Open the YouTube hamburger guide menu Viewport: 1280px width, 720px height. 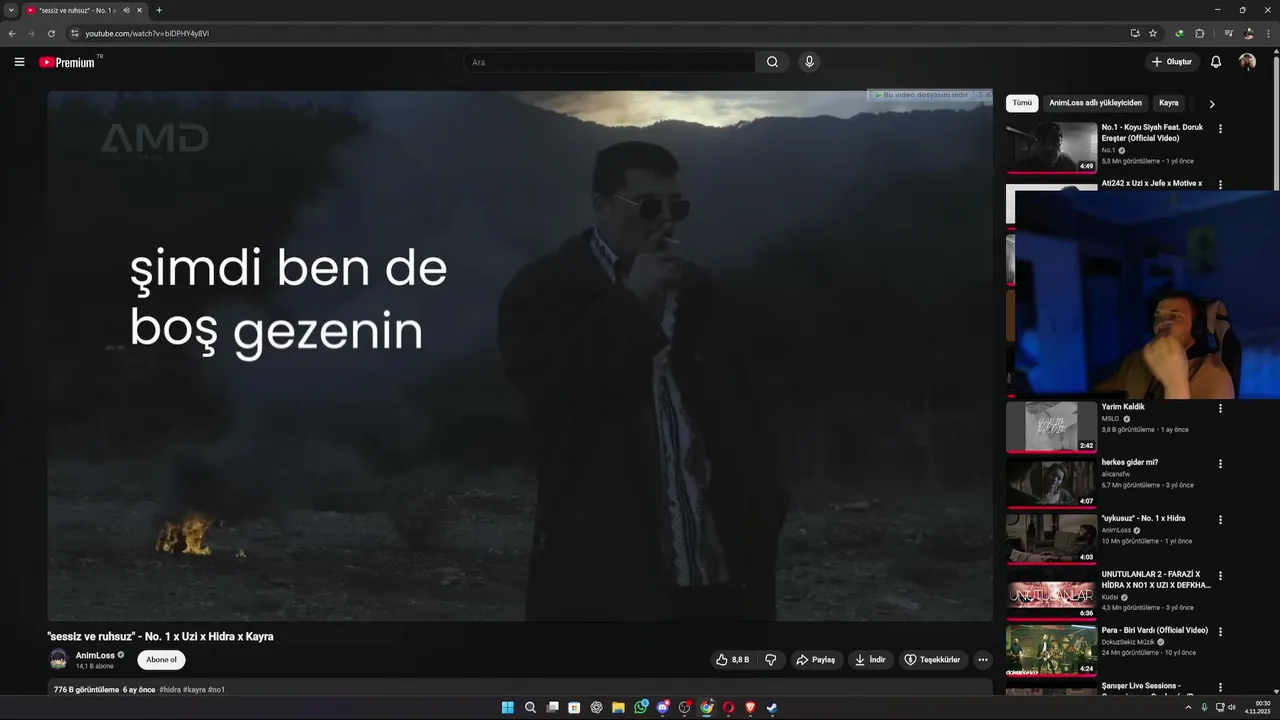point(19,62)
